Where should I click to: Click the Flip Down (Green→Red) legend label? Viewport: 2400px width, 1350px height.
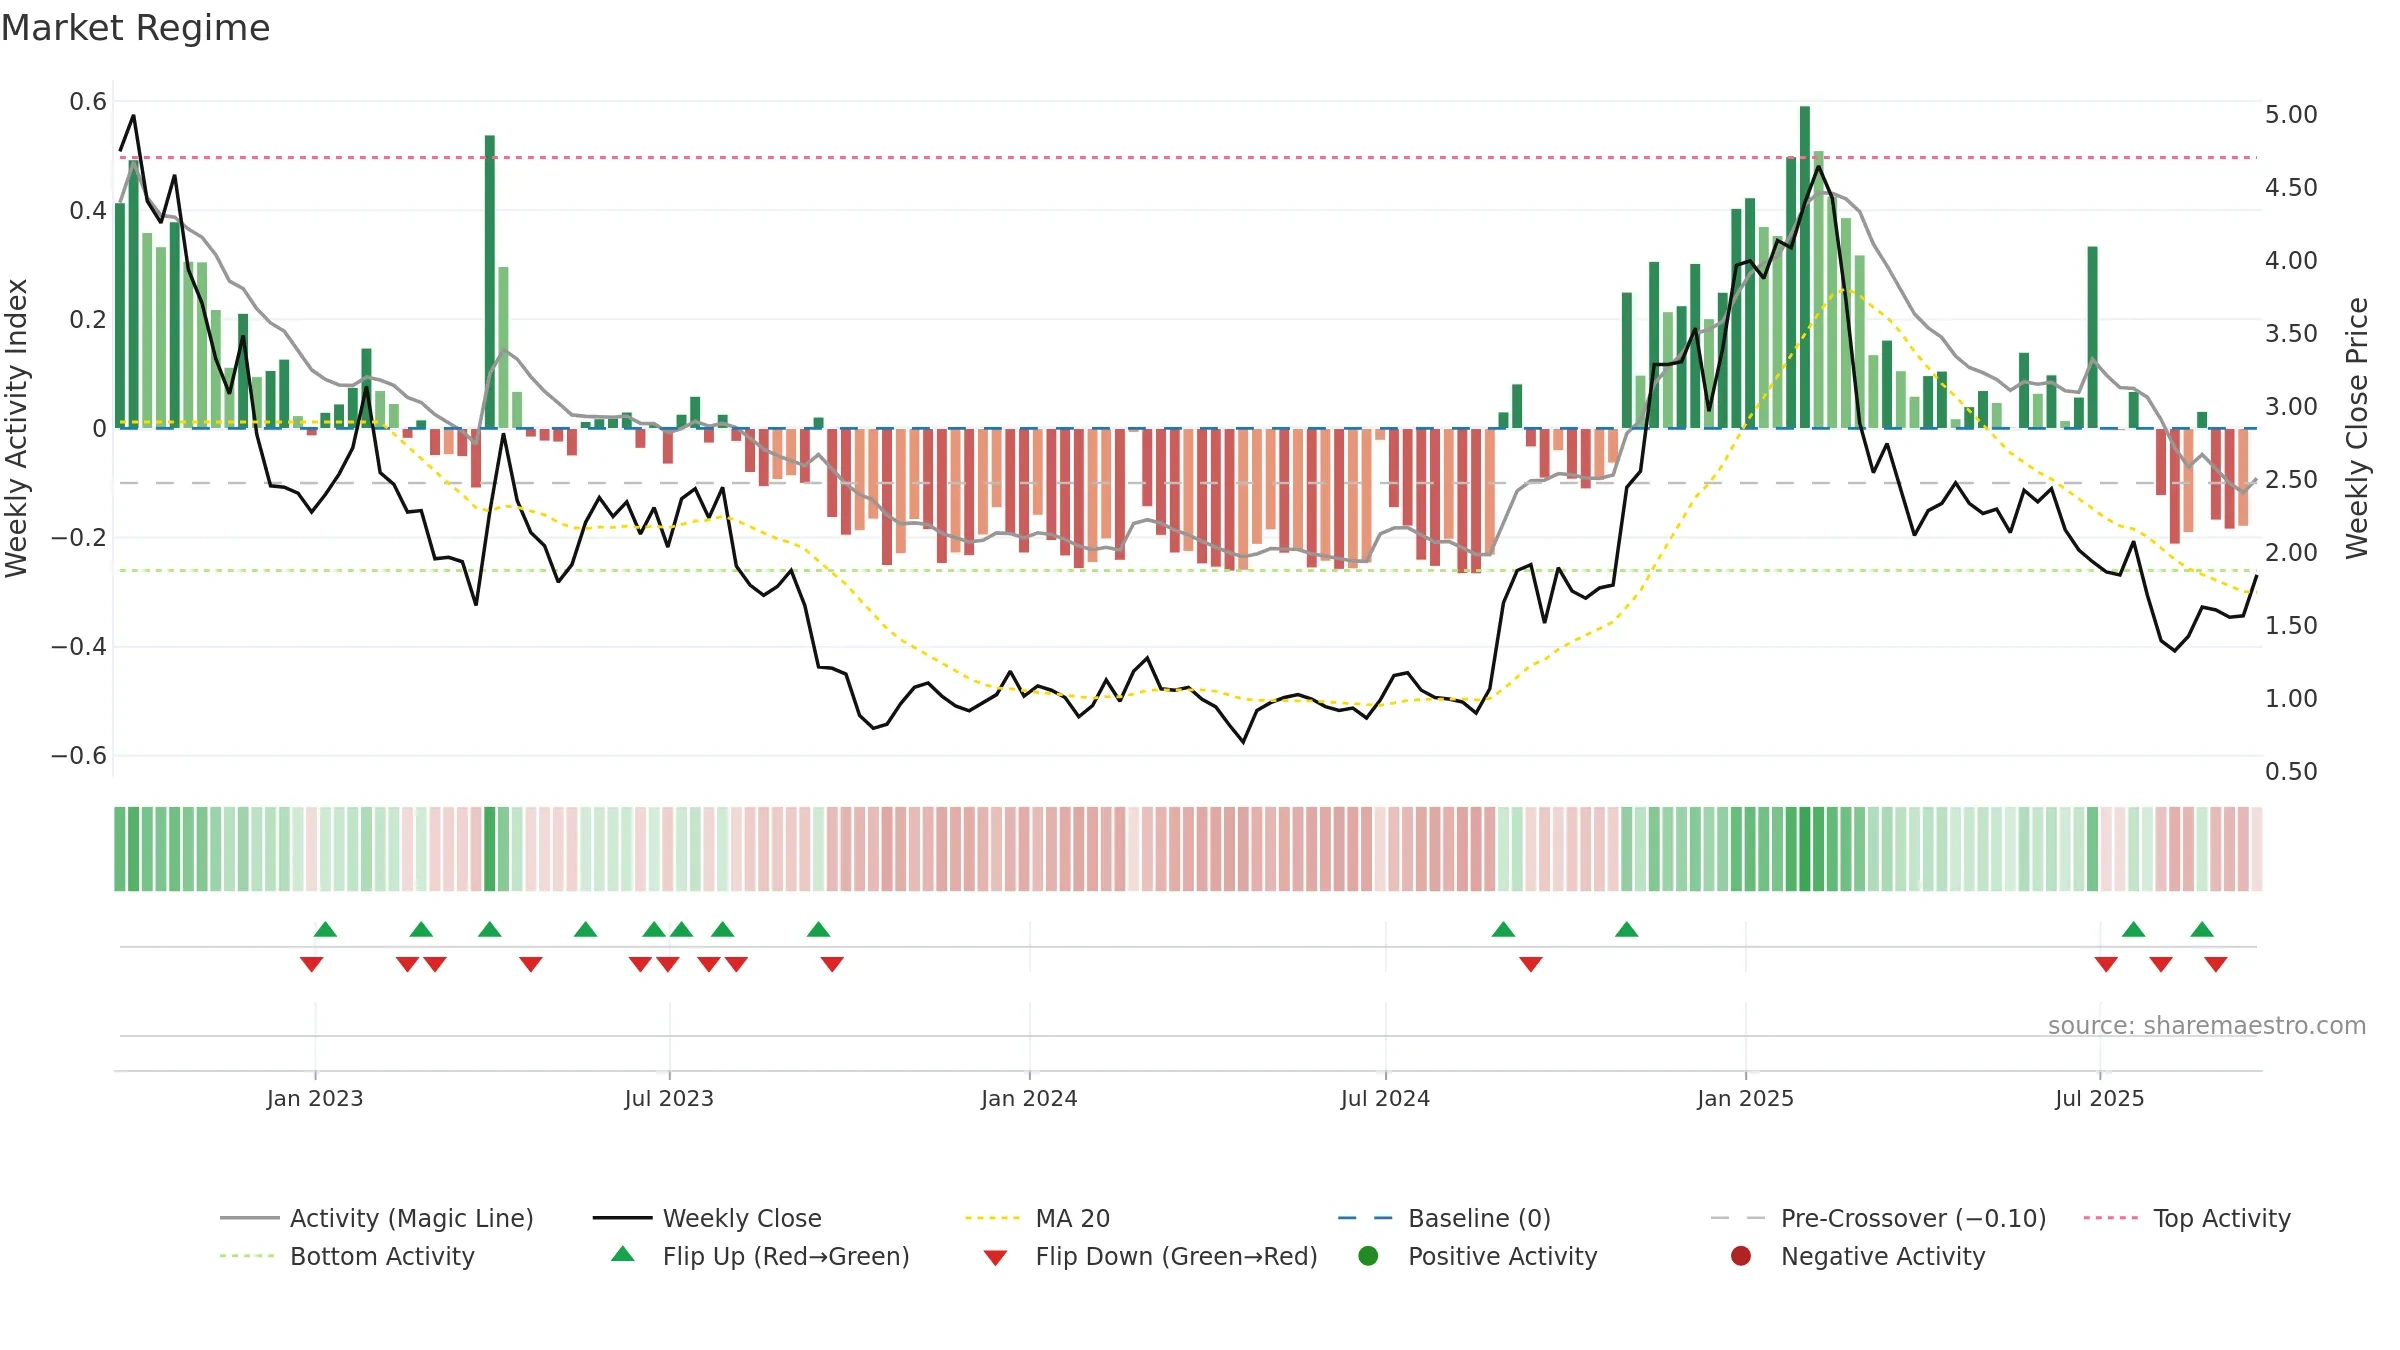[1176, 1256]
